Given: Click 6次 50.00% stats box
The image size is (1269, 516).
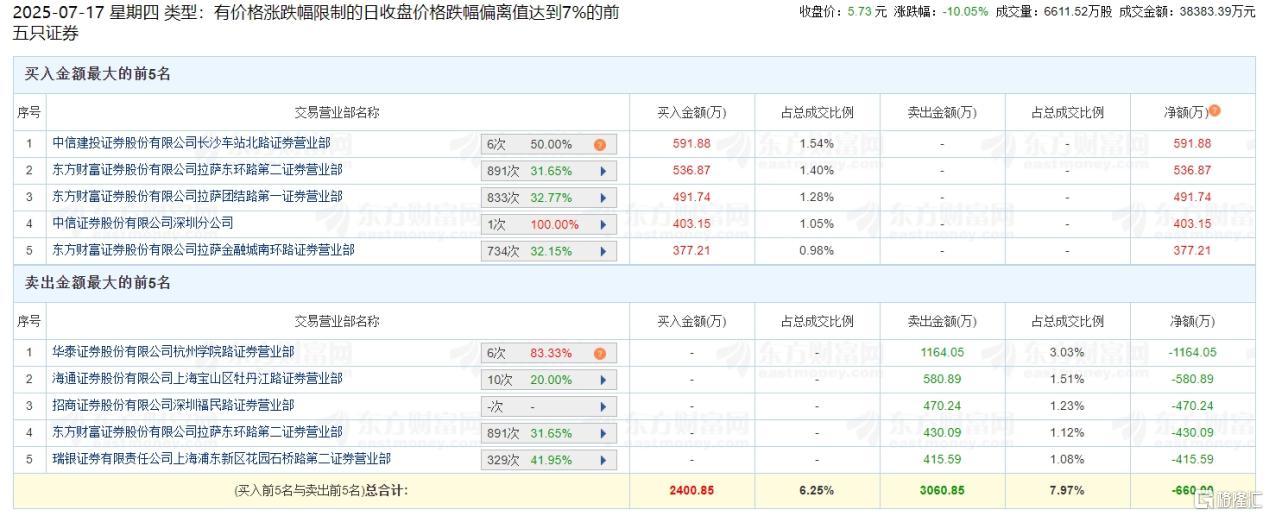Looking at the screenshot, I should [549, 144].
